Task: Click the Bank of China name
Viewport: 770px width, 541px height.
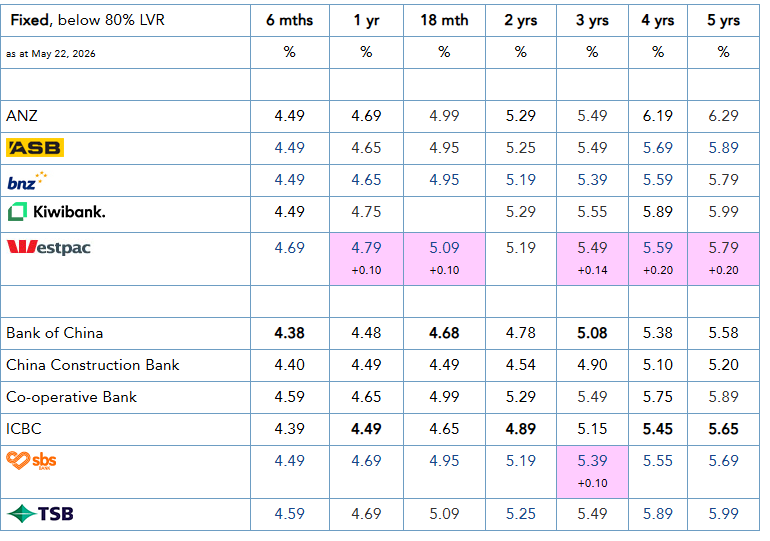Action: pos(55,333)
